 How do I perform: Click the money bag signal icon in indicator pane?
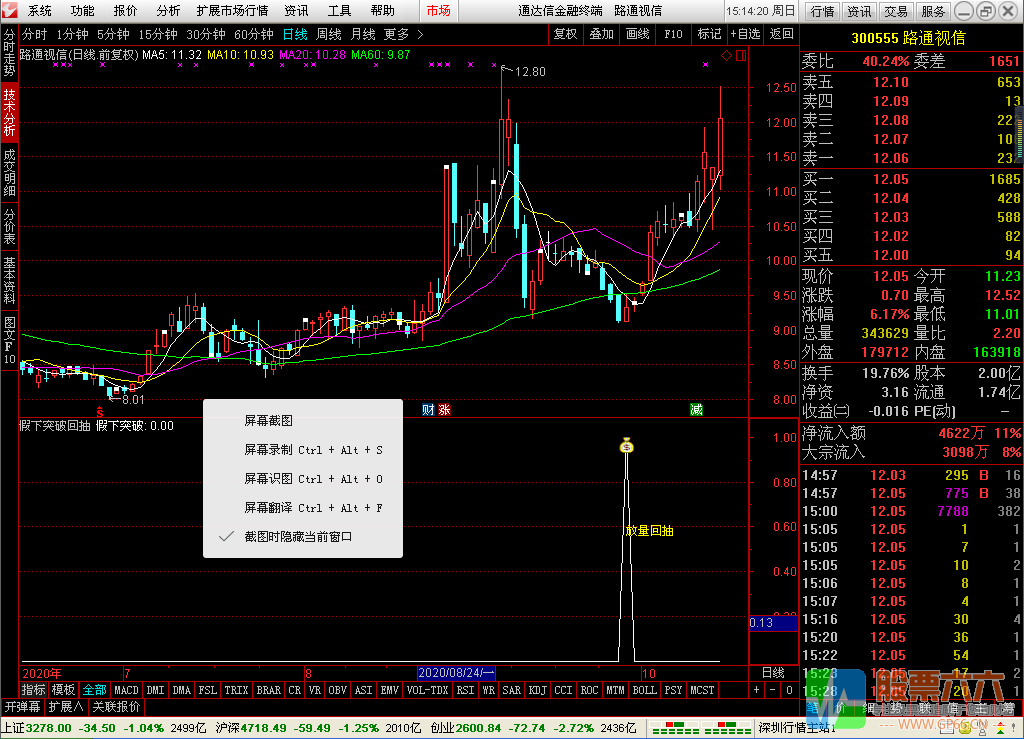tap(627, 445)
